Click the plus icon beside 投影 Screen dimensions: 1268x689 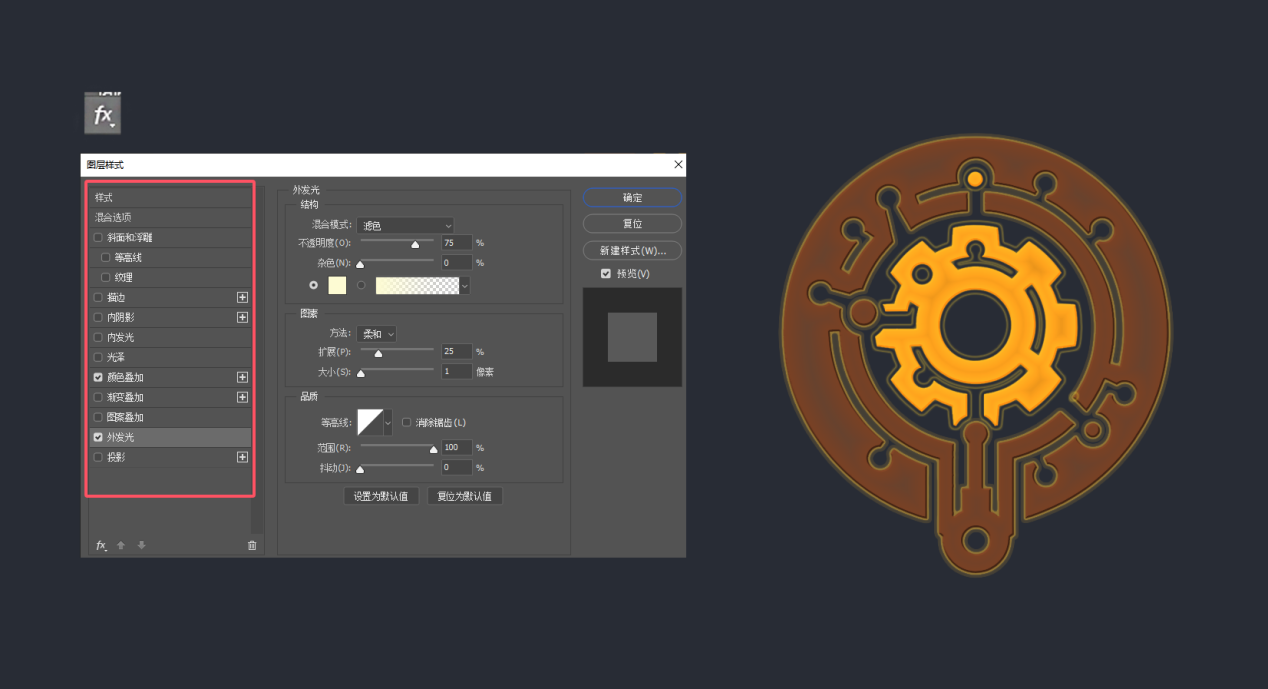pos(242,457)
